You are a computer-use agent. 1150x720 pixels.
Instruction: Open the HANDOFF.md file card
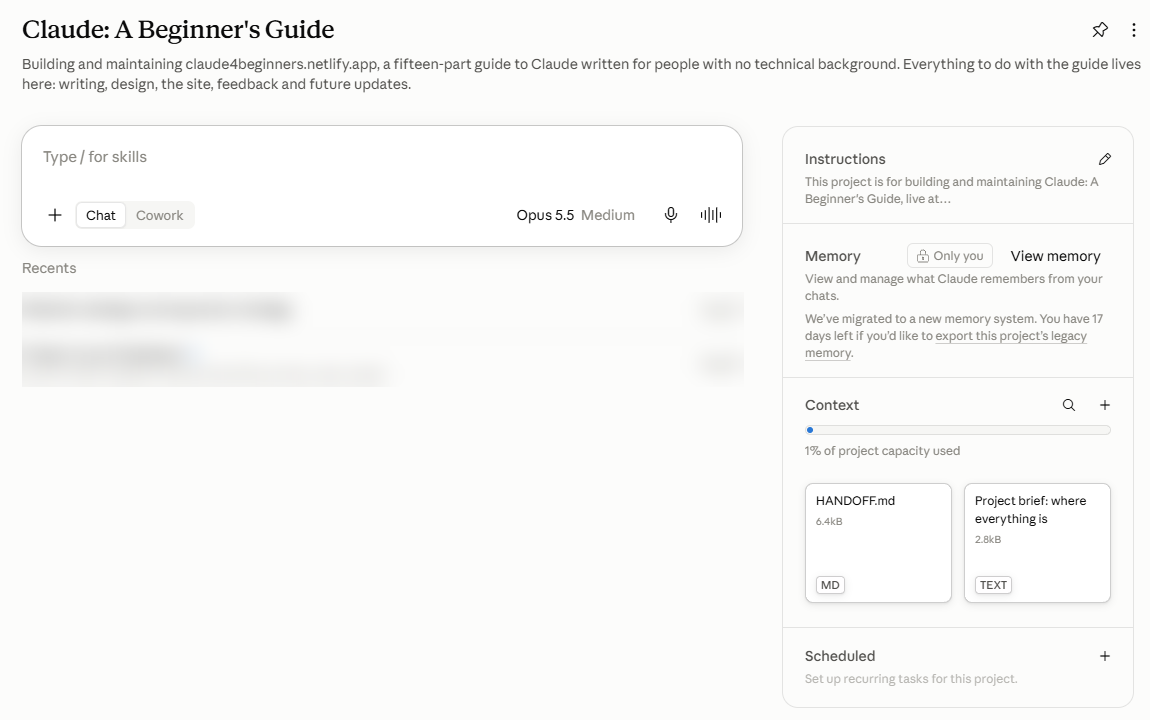click(878, 543)
